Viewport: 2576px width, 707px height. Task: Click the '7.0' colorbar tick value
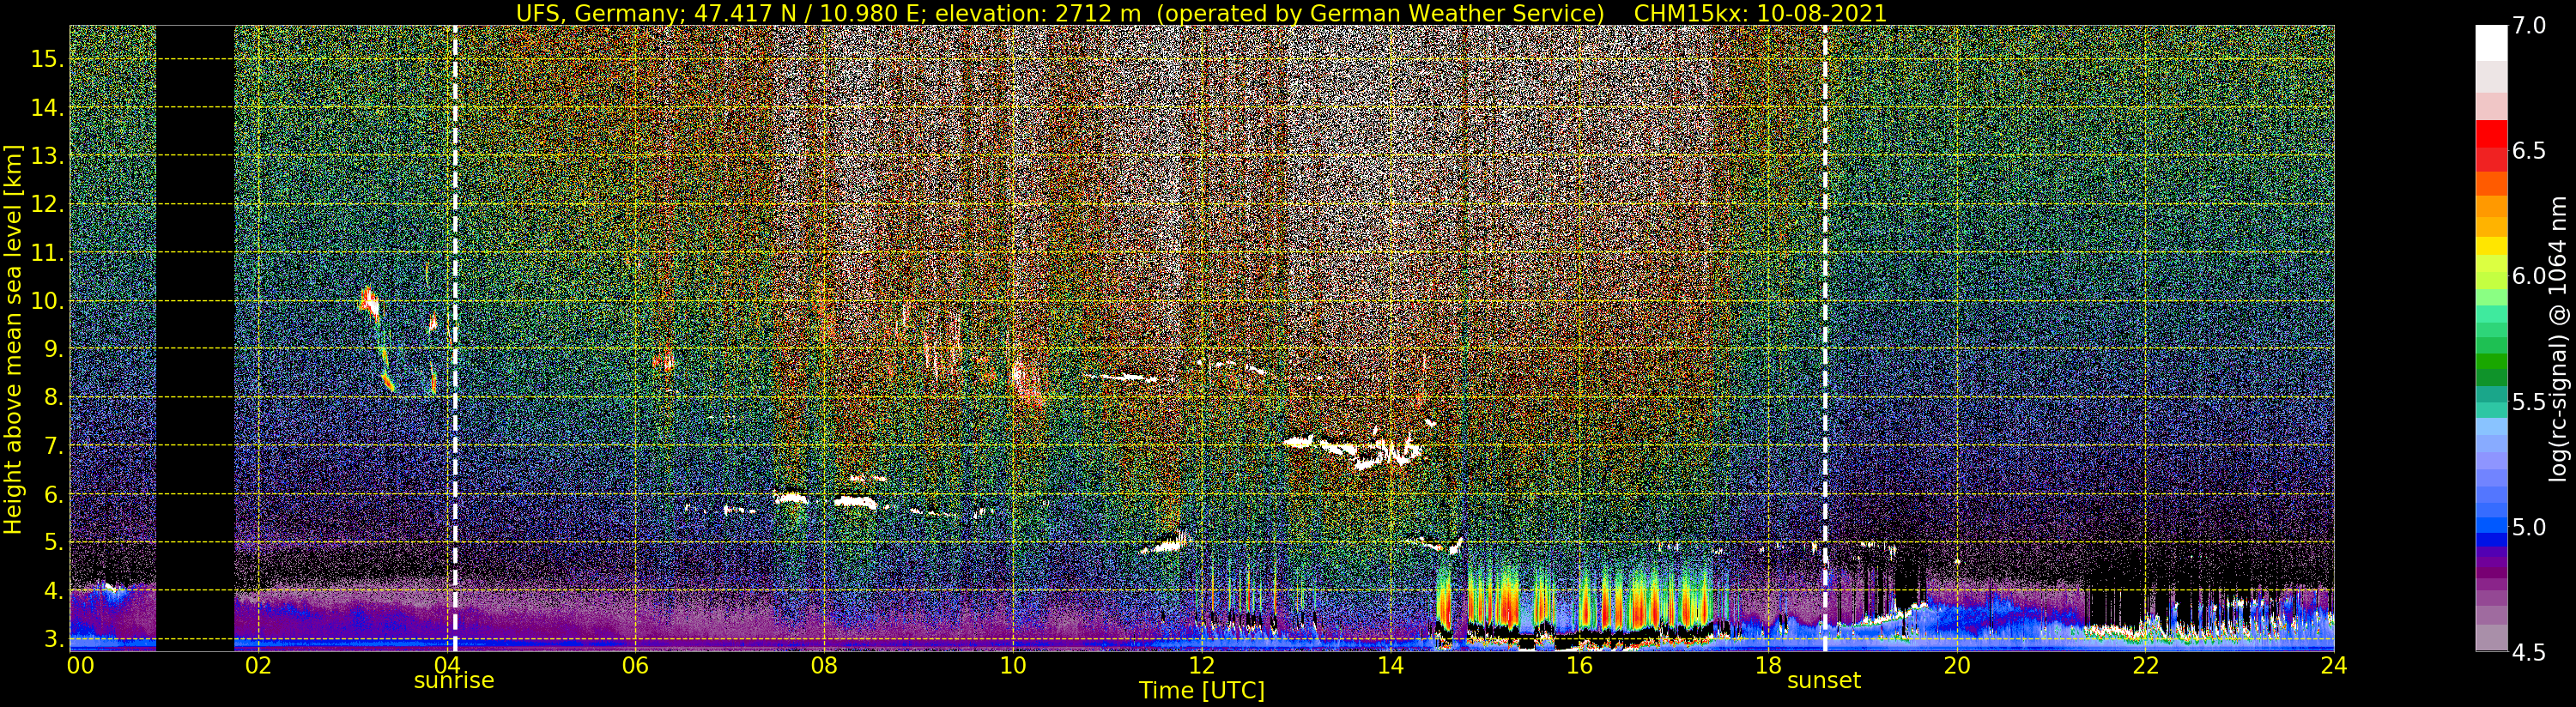tap(2529, 26)
